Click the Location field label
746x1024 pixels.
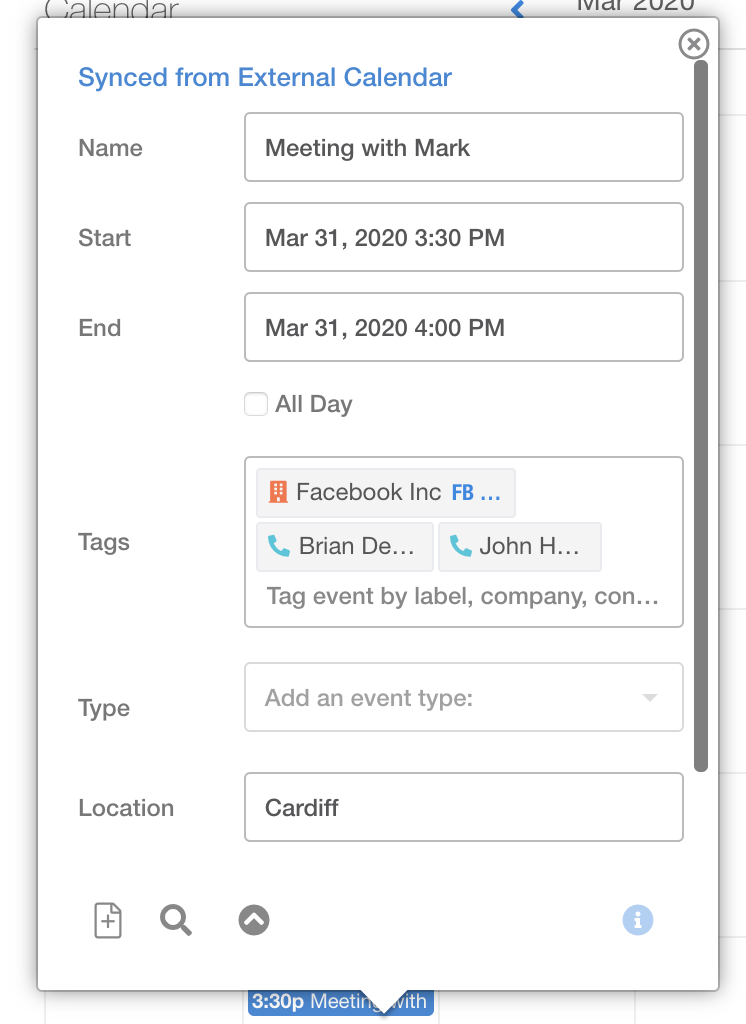tap(126, 808)
